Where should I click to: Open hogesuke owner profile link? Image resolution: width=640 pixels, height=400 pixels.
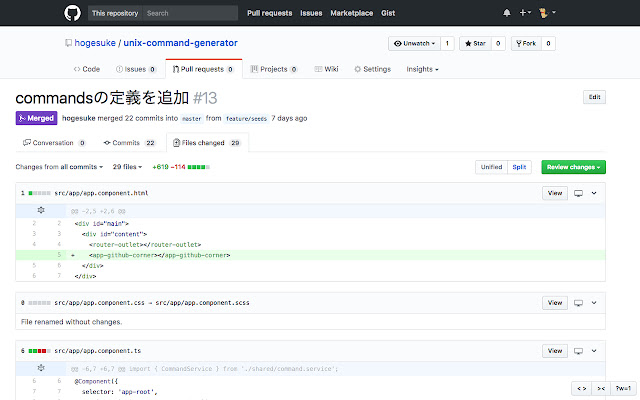pos(95,43)
